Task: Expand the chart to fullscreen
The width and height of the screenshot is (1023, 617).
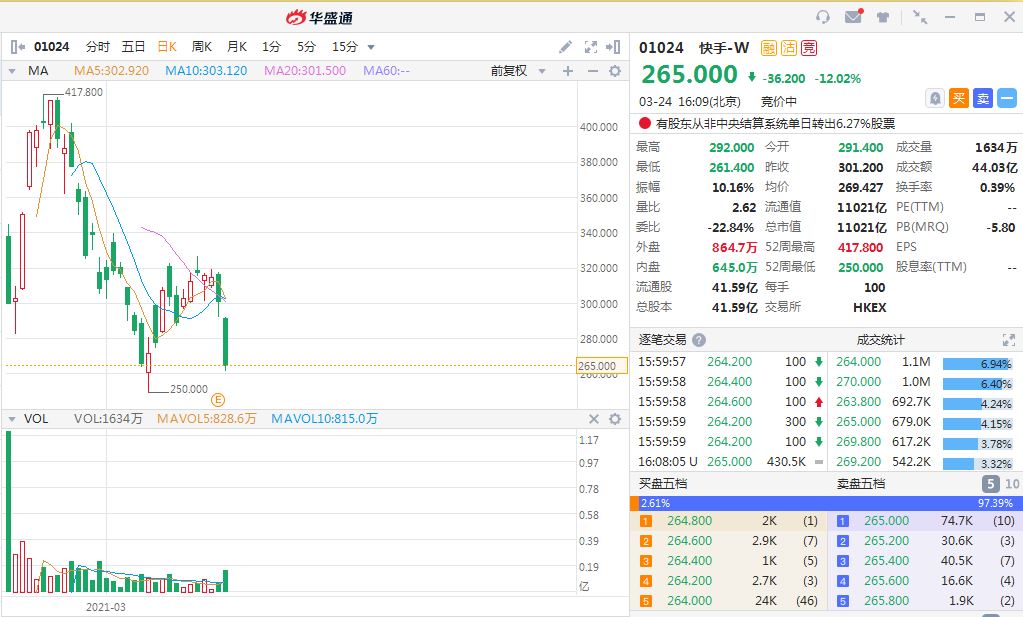Action: coord(590,47)
